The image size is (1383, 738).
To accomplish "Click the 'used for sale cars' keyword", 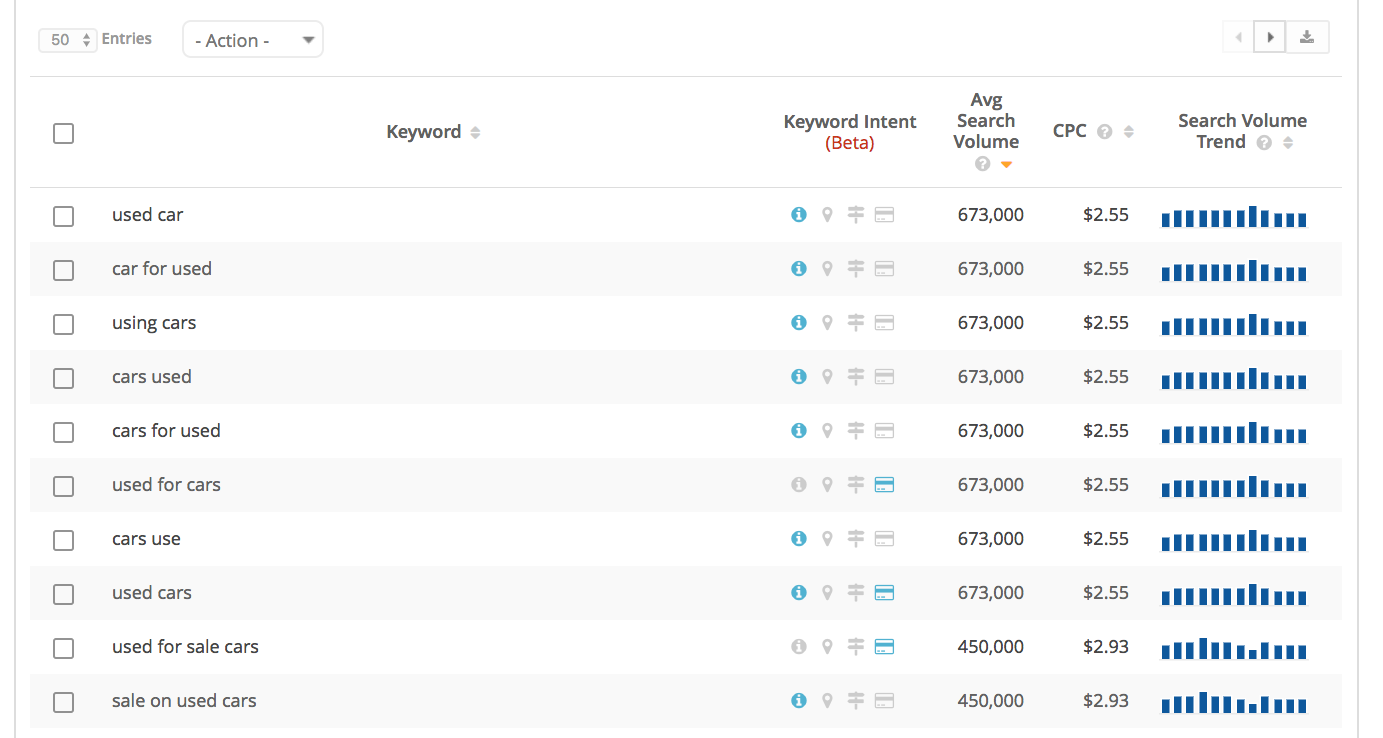I will 185,647.
